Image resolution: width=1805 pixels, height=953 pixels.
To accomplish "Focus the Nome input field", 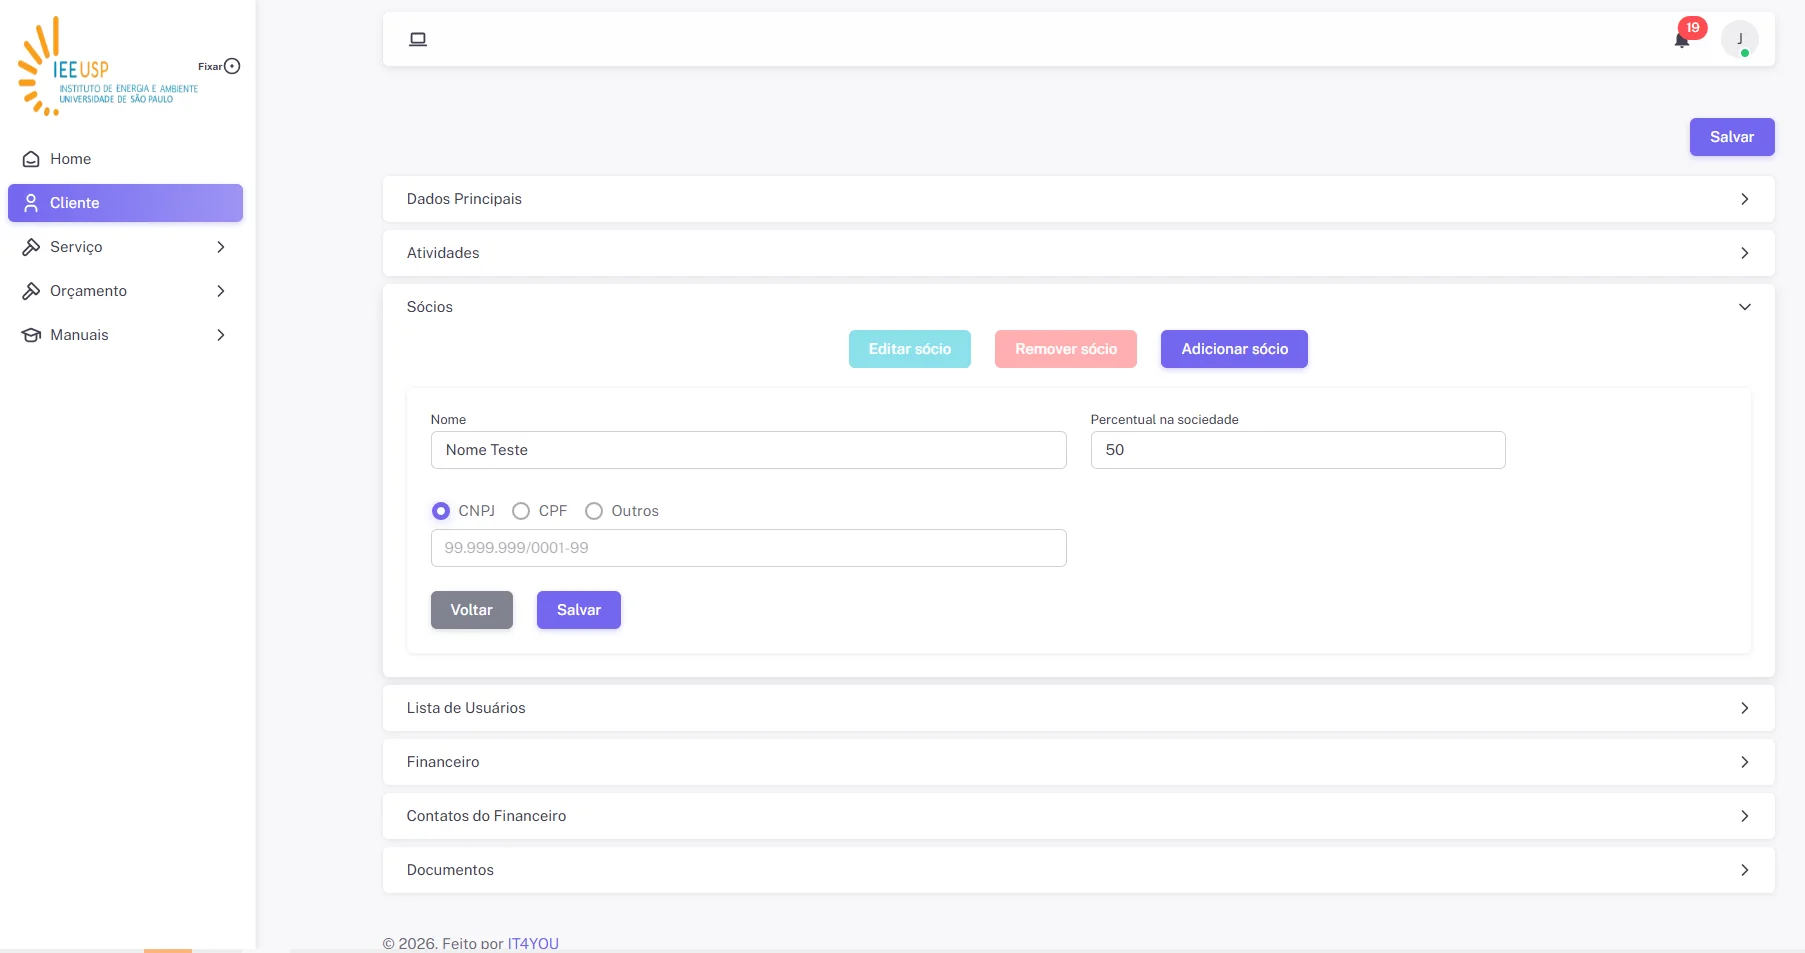I will [x=748, y=450].
